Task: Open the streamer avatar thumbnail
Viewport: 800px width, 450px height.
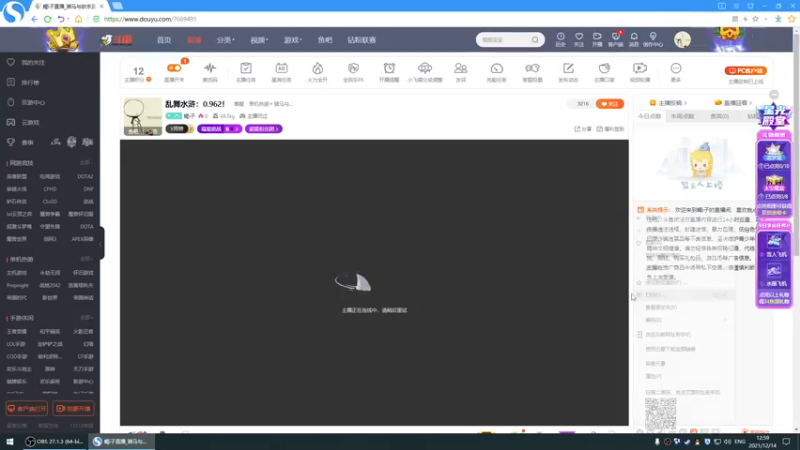Action: pos(142,117)
